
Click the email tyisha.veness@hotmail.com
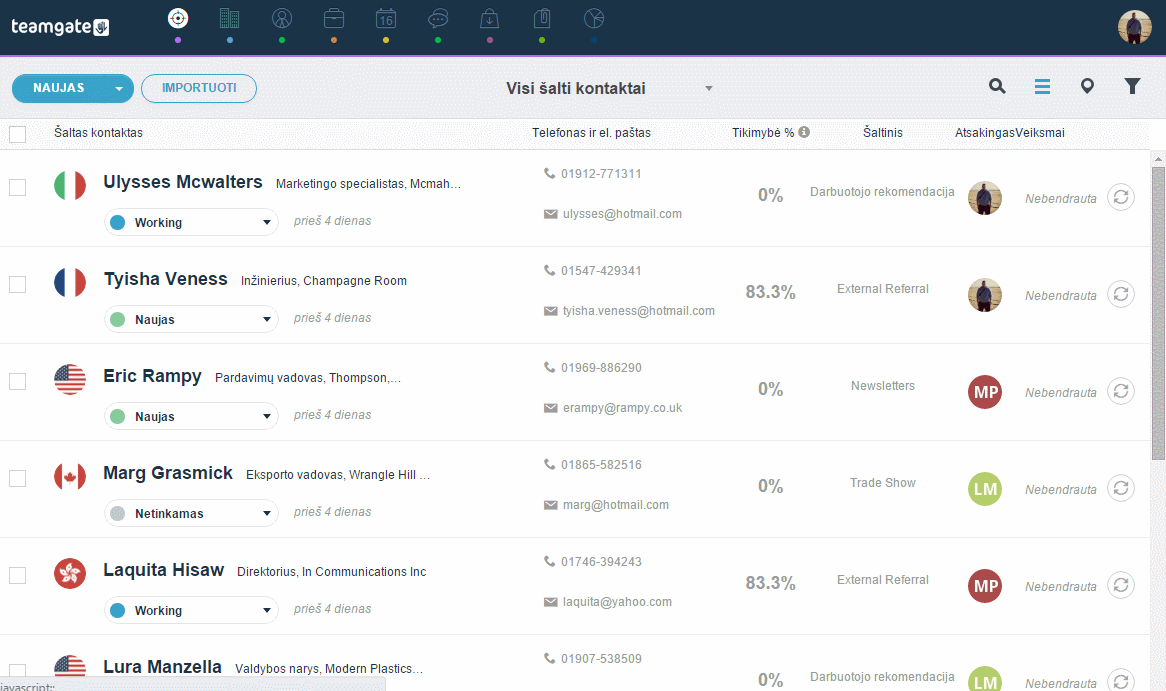tap(639, 311)
